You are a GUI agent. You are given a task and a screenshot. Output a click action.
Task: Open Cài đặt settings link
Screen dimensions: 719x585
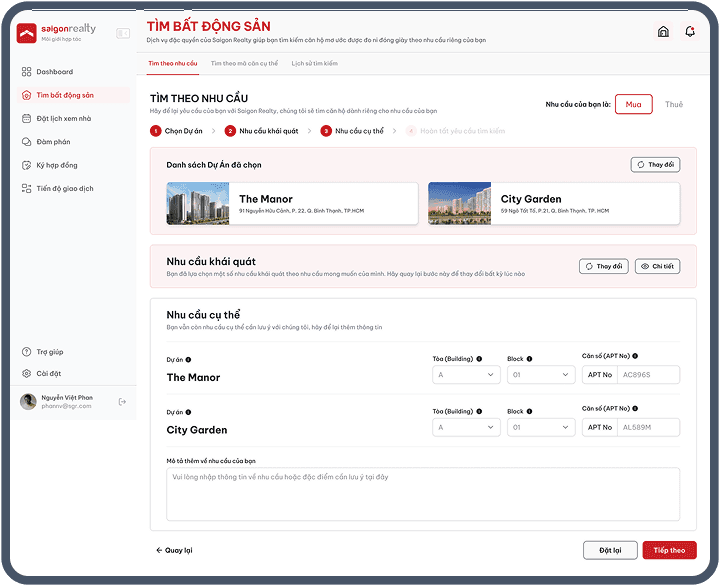pyautogui.click(x=49, y=373)
